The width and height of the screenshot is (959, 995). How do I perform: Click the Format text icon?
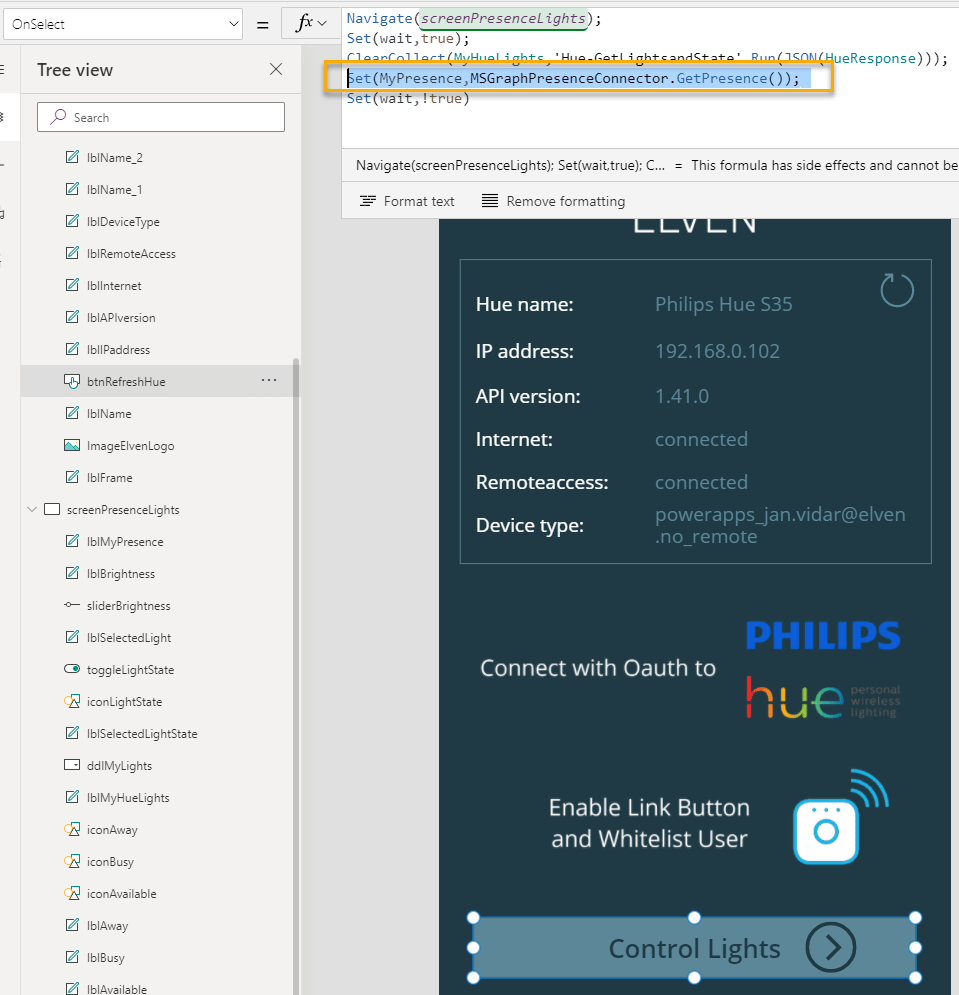(368, 201)
